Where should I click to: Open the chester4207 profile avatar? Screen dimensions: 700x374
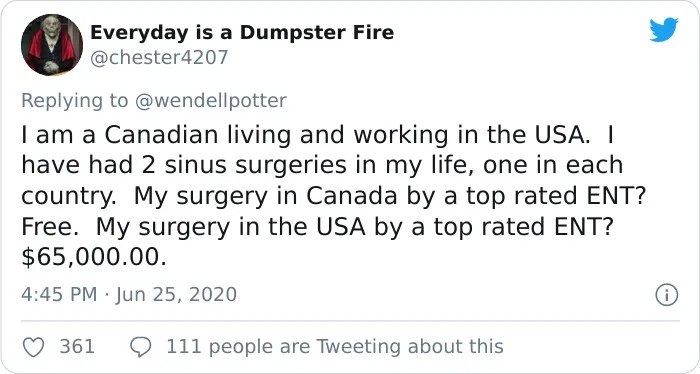[52, 45]
